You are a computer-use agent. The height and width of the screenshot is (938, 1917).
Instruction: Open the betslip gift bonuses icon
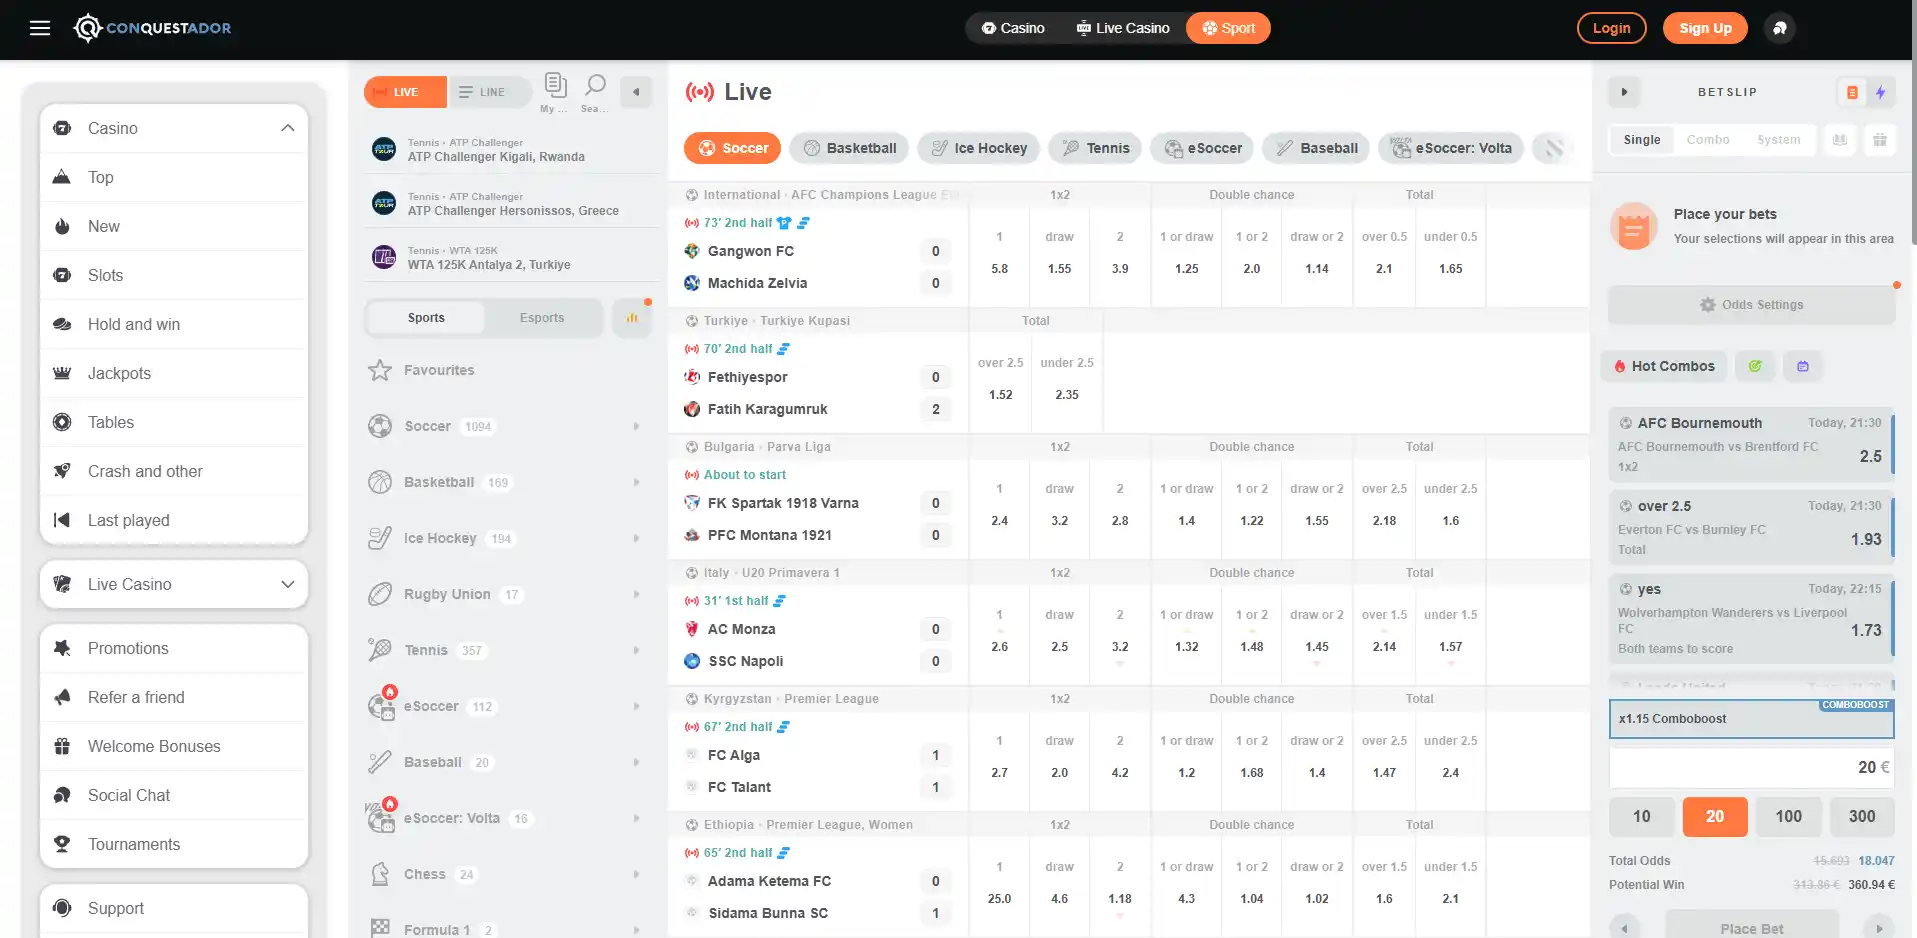(x=1880, y=140)
